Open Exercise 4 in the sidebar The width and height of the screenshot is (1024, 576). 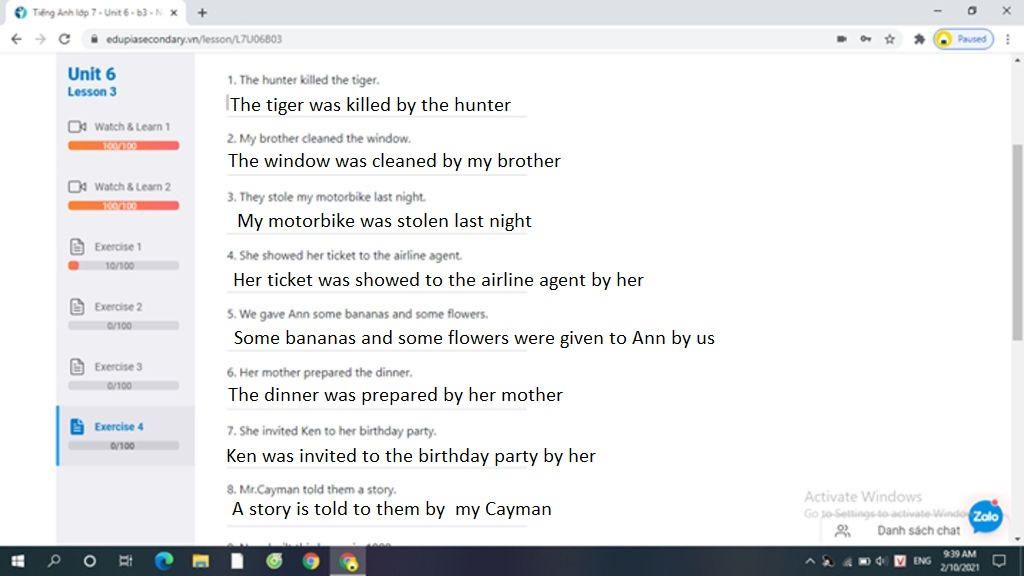(118, 427)
